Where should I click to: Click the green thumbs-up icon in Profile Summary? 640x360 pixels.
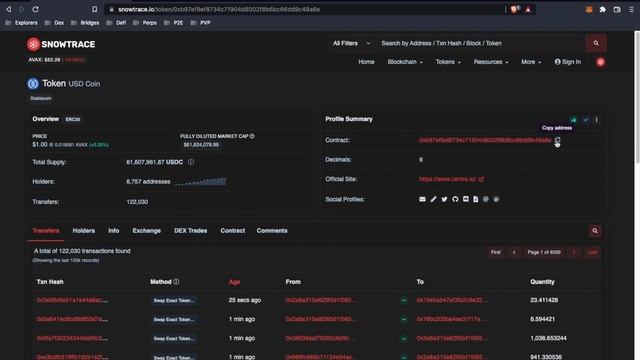(574, 120)
